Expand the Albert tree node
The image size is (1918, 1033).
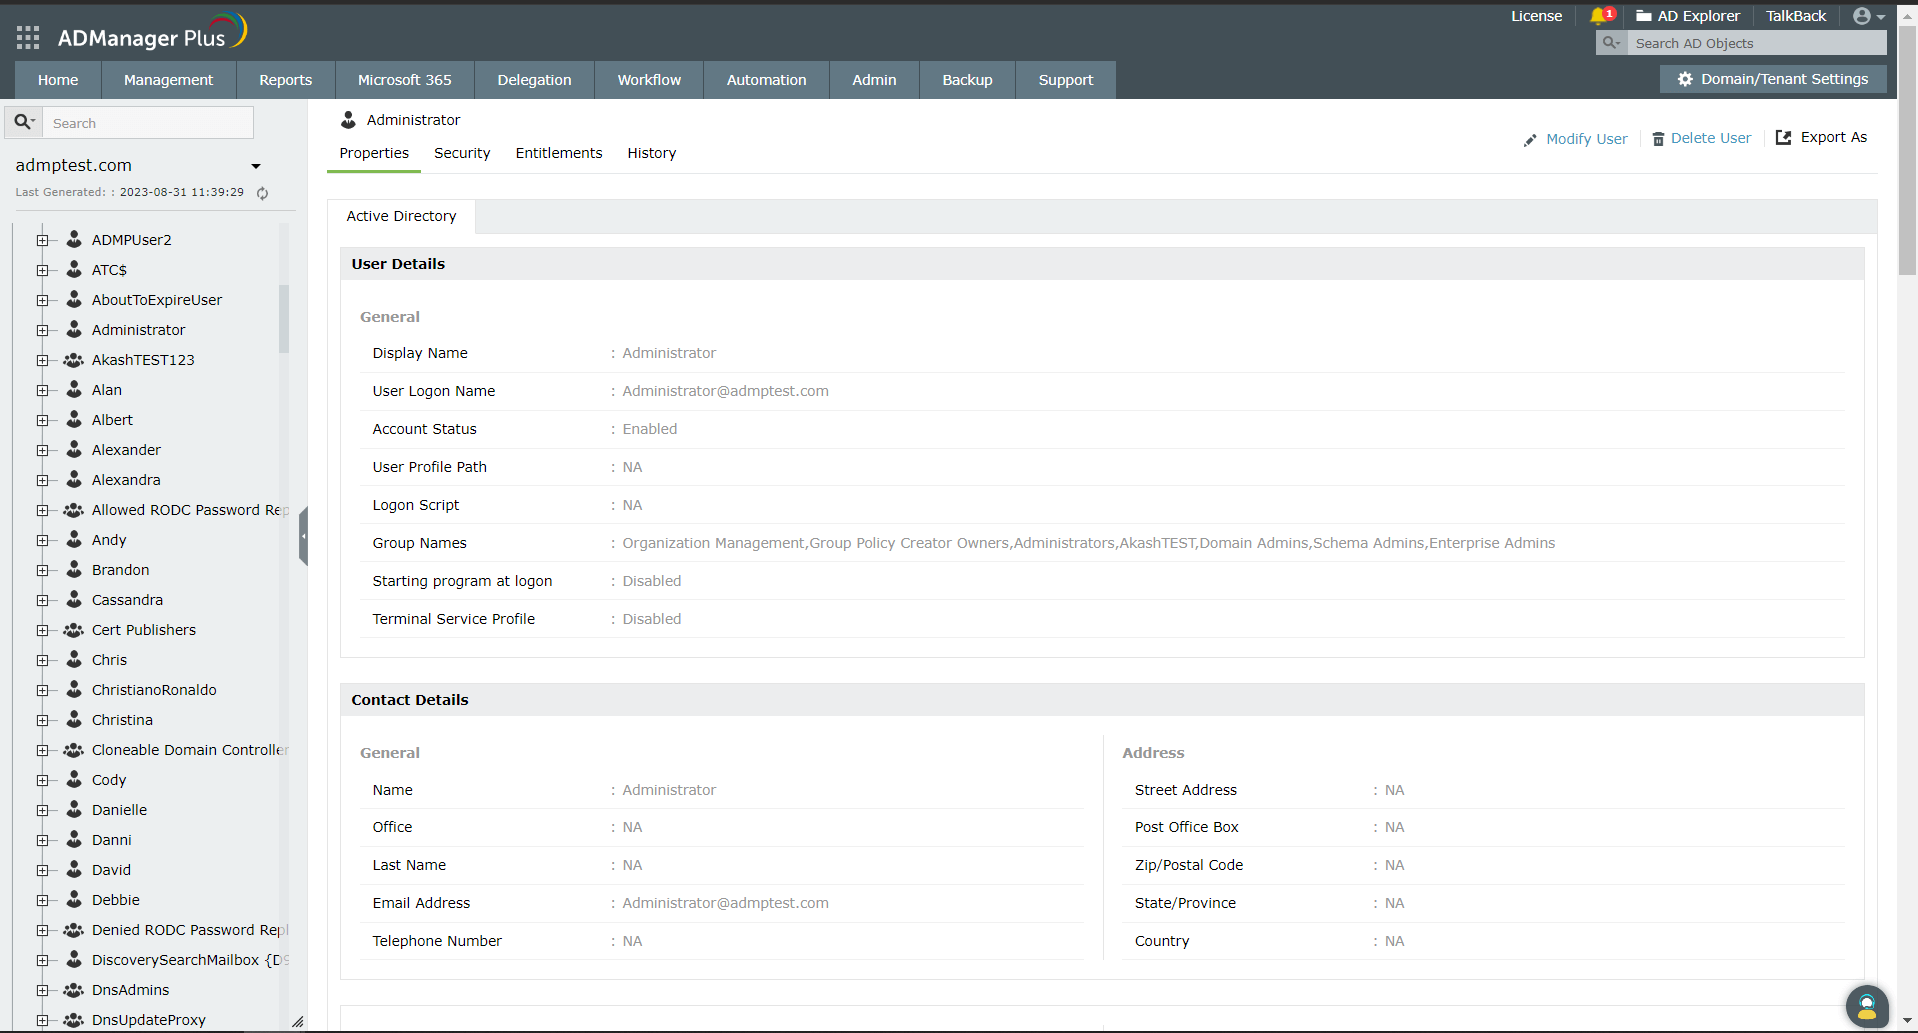click(42, 420)
